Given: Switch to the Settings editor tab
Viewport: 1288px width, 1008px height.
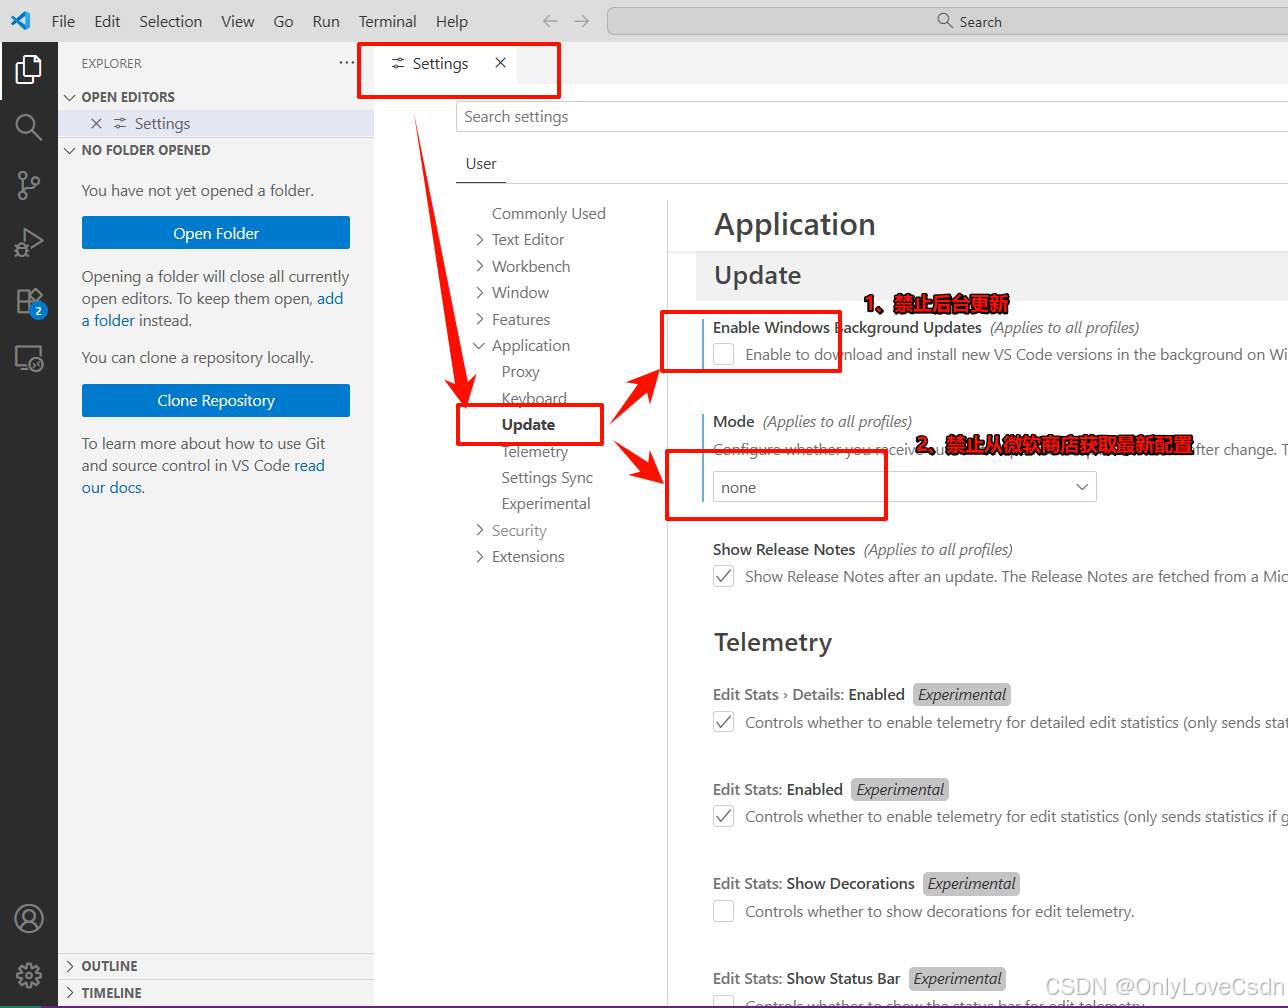Looking at the screenshot, I should coord(440,63).
